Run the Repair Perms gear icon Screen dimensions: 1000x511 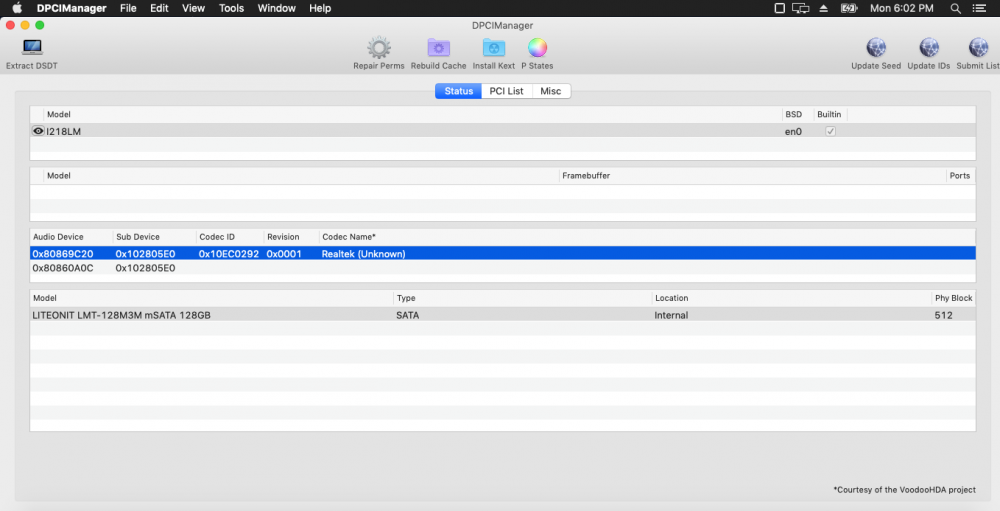tap(378, 48)
